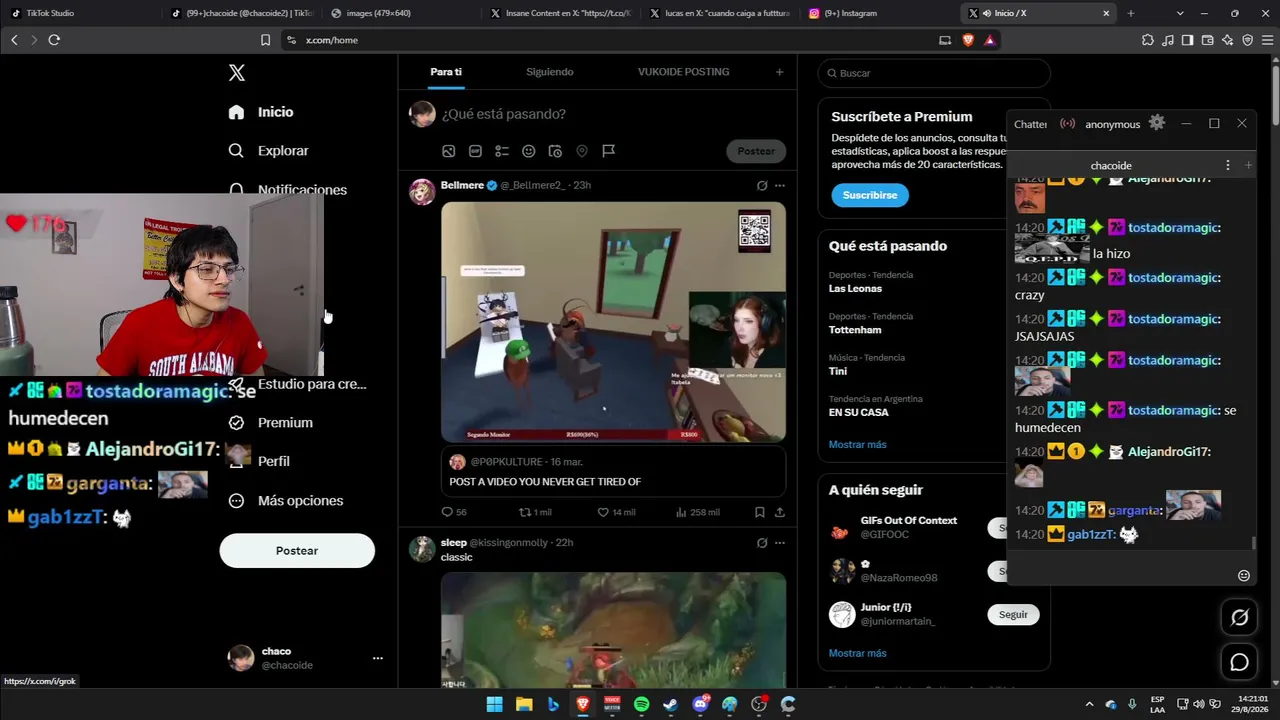Add a poll to the post

point(502,151)
